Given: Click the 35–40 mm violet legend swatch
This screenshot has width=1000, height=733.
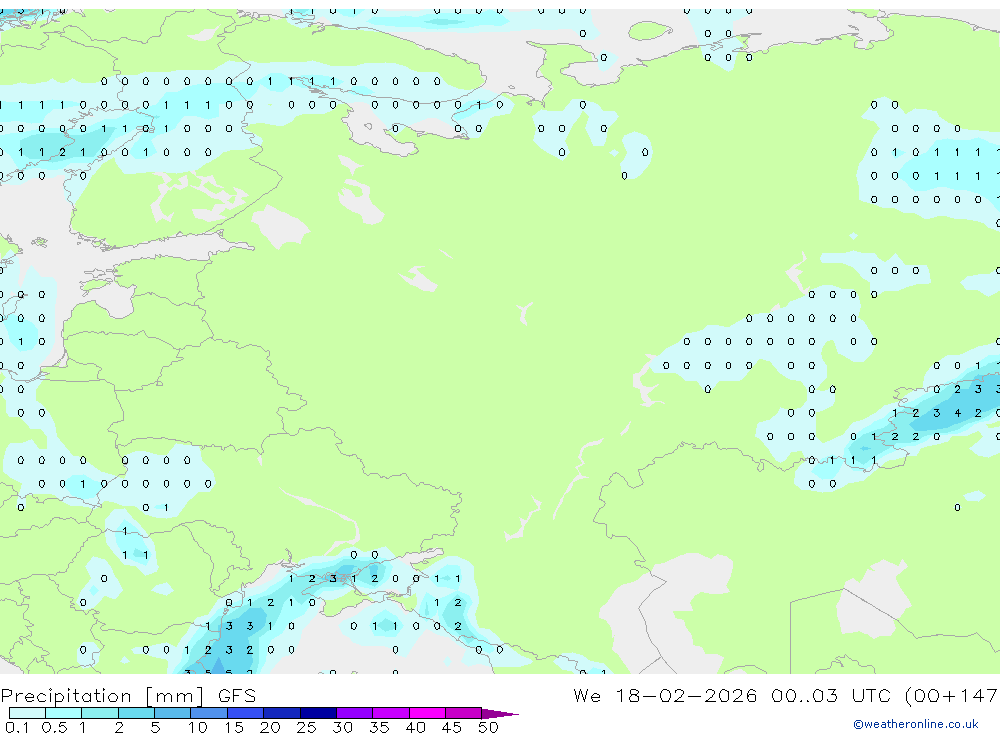Looking at the screenshot, I should point(391,713).
